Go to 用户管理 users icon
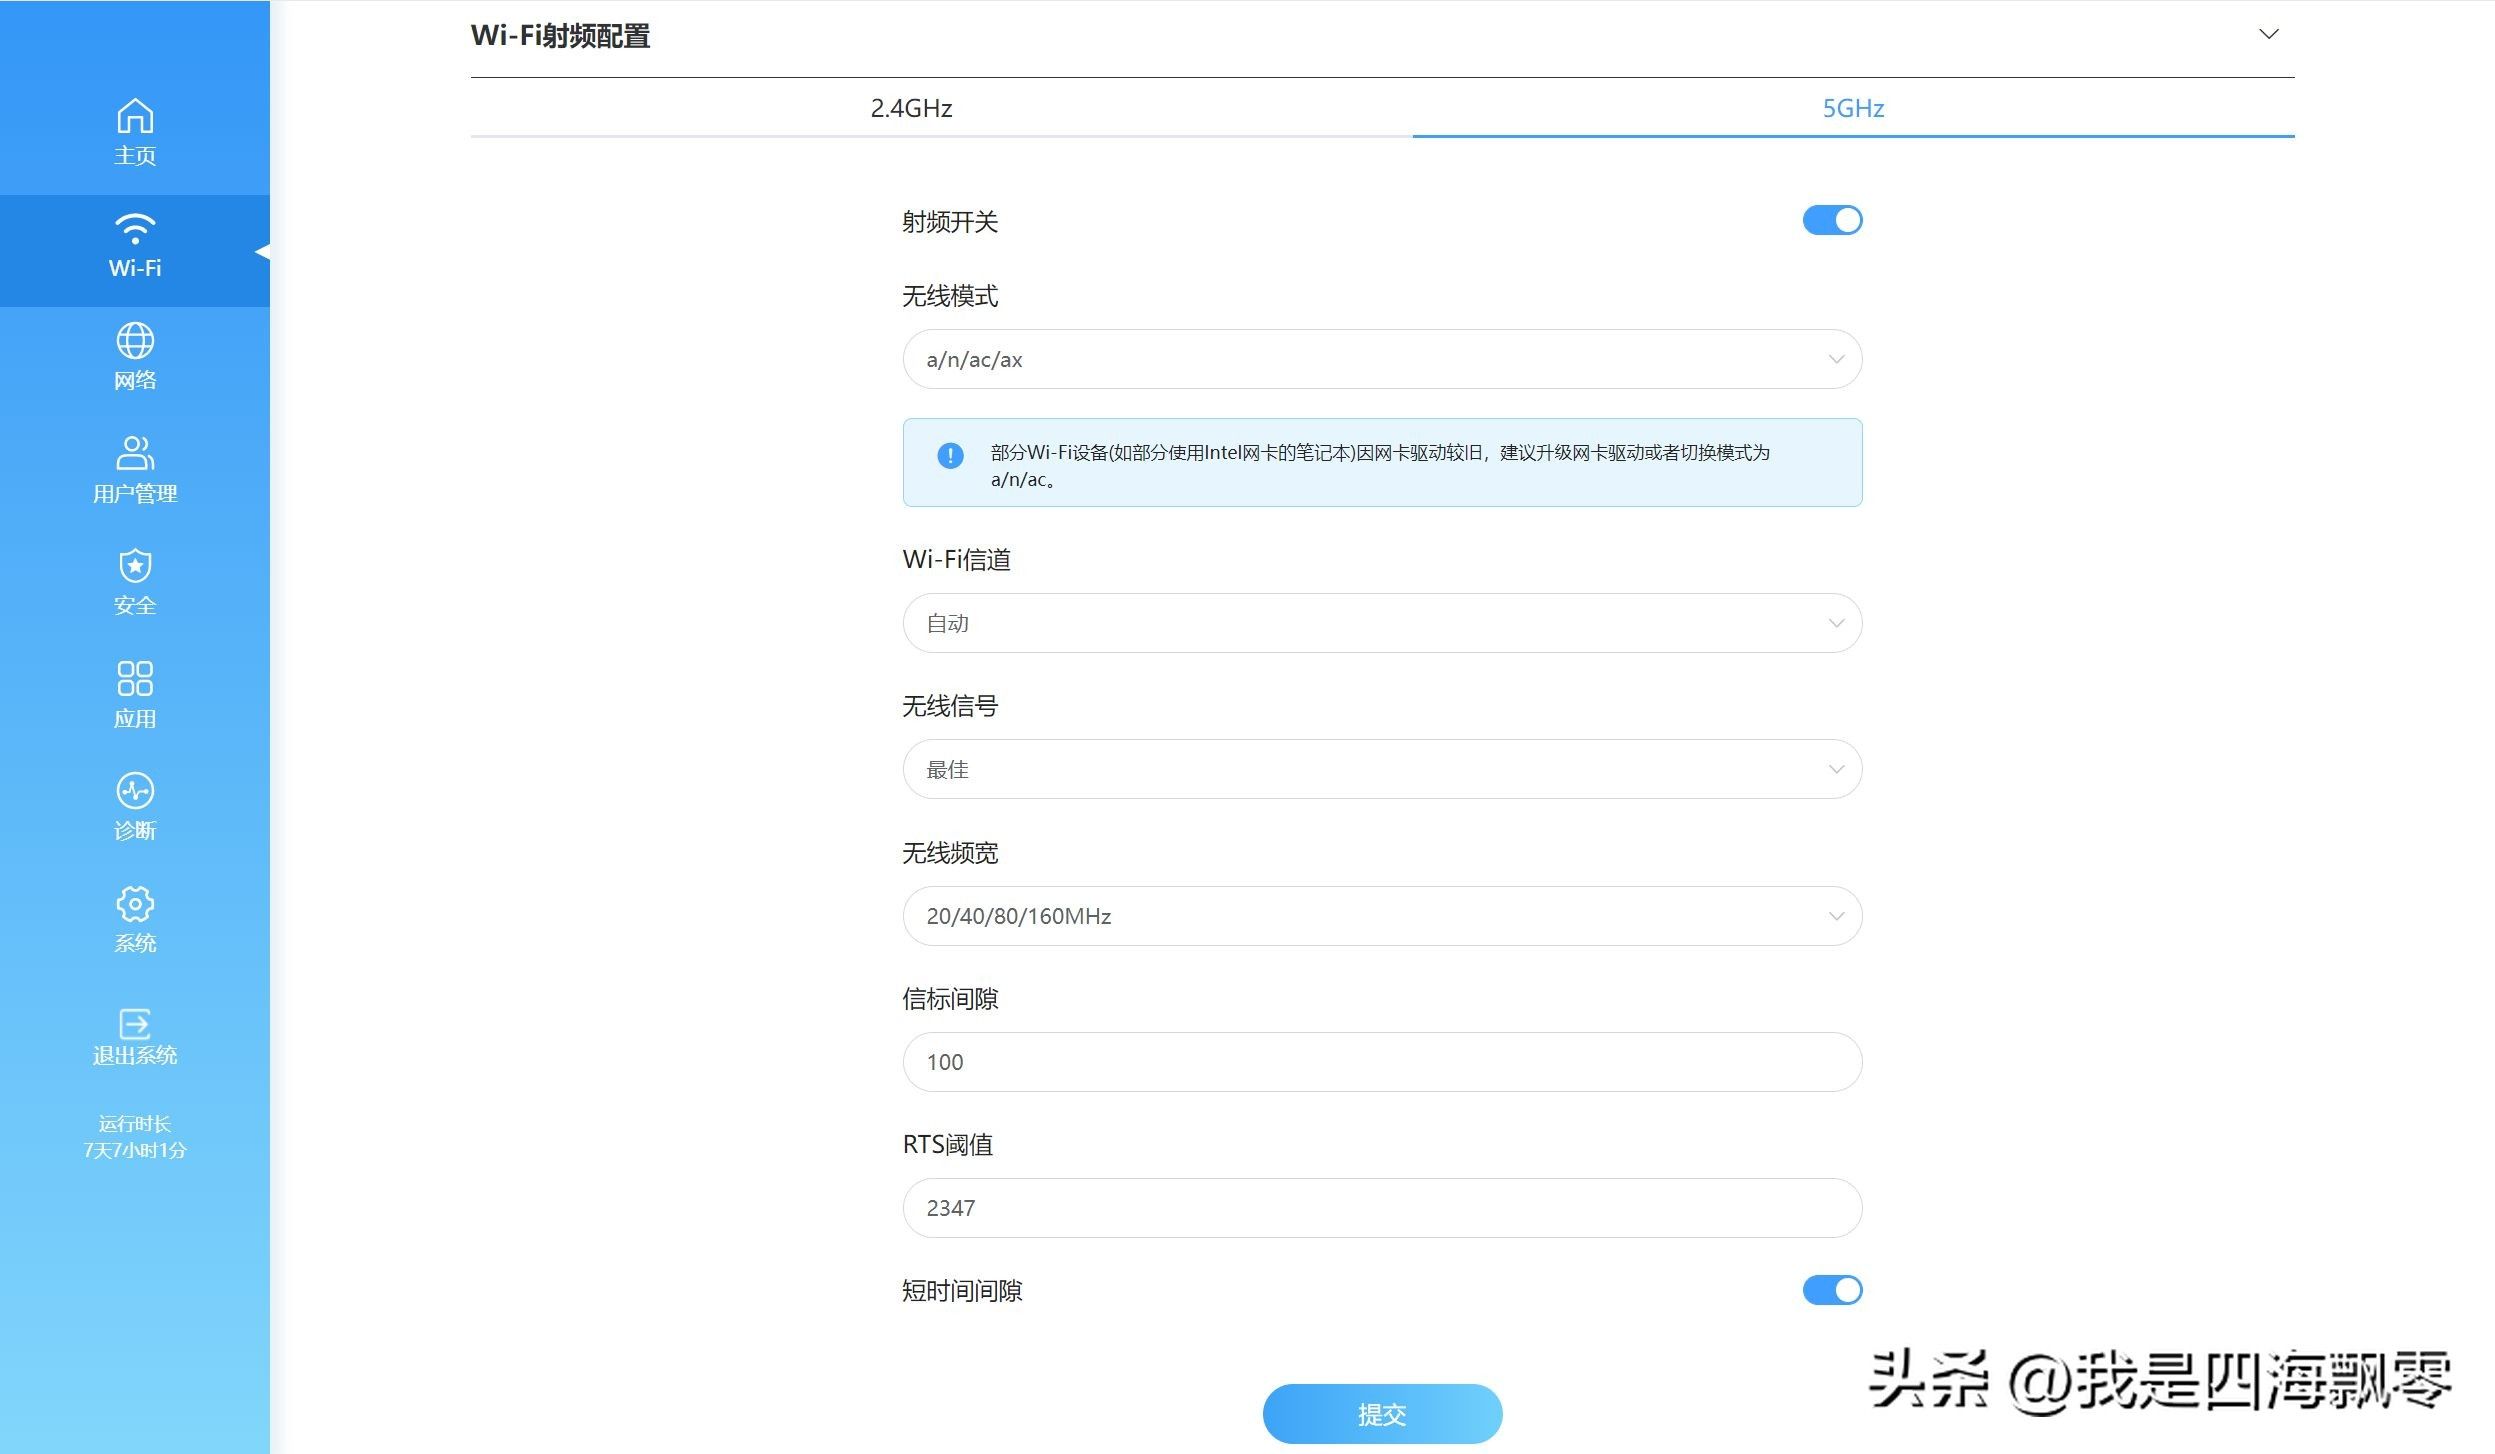This screenshot has width=2495, height=1454. [135, 453]
